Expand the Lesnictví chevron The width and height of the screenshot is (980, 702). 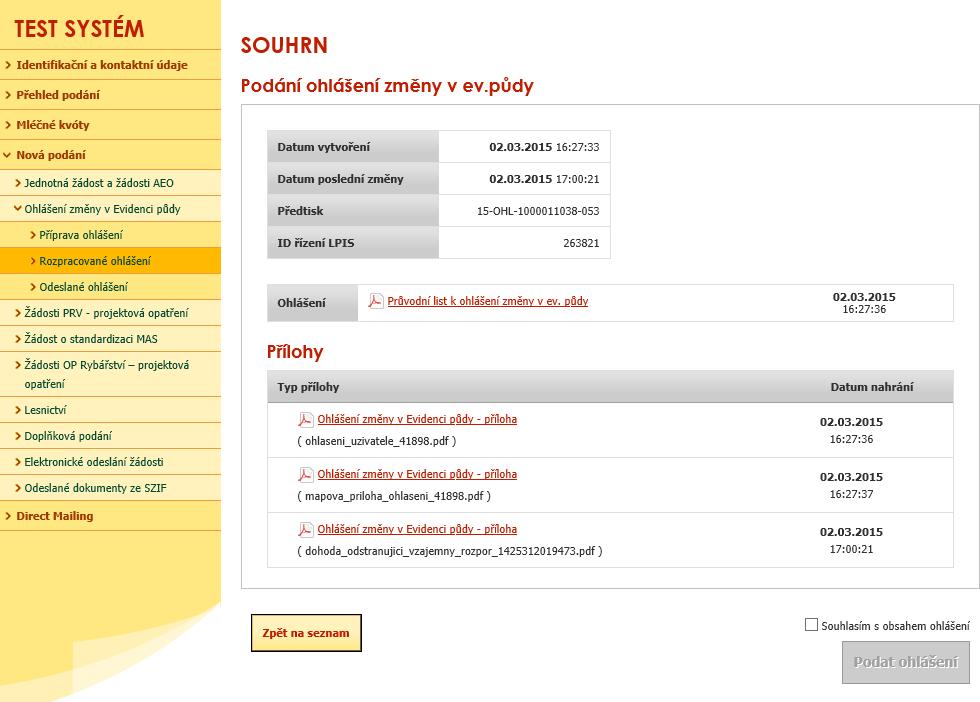point(18,410)
